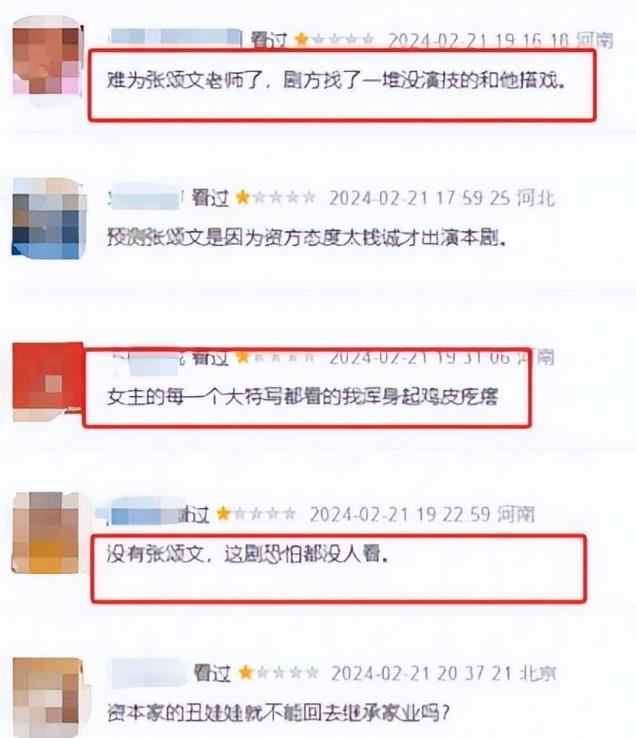Click the gold star on the 19:22:59 review
The height and width of the screenshot is (738, 636).
tap(223, 513)
